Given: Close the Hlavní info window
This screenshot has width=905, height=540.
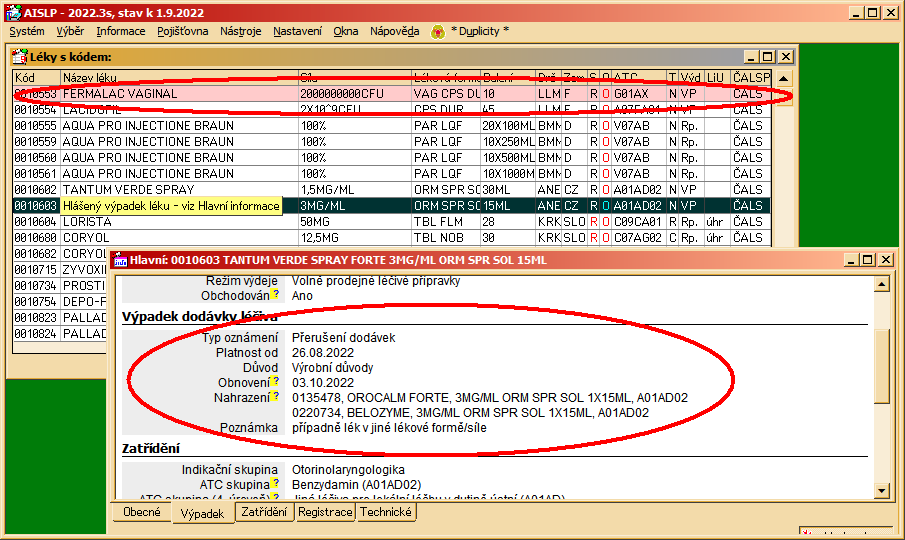Looking at the screenshot, I should tap(886, 260).
